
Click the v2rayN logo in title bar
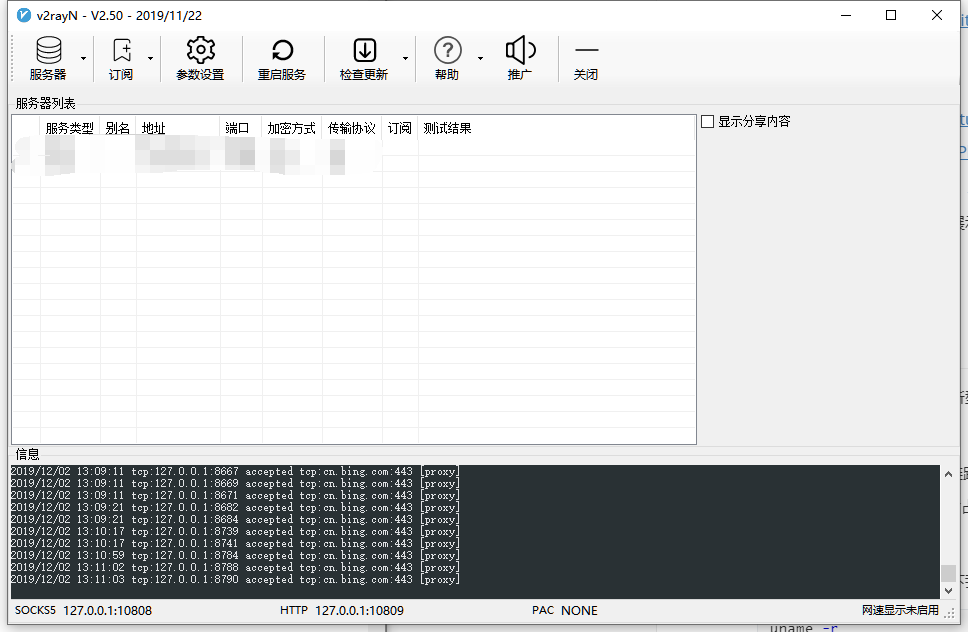click(24, 15)
